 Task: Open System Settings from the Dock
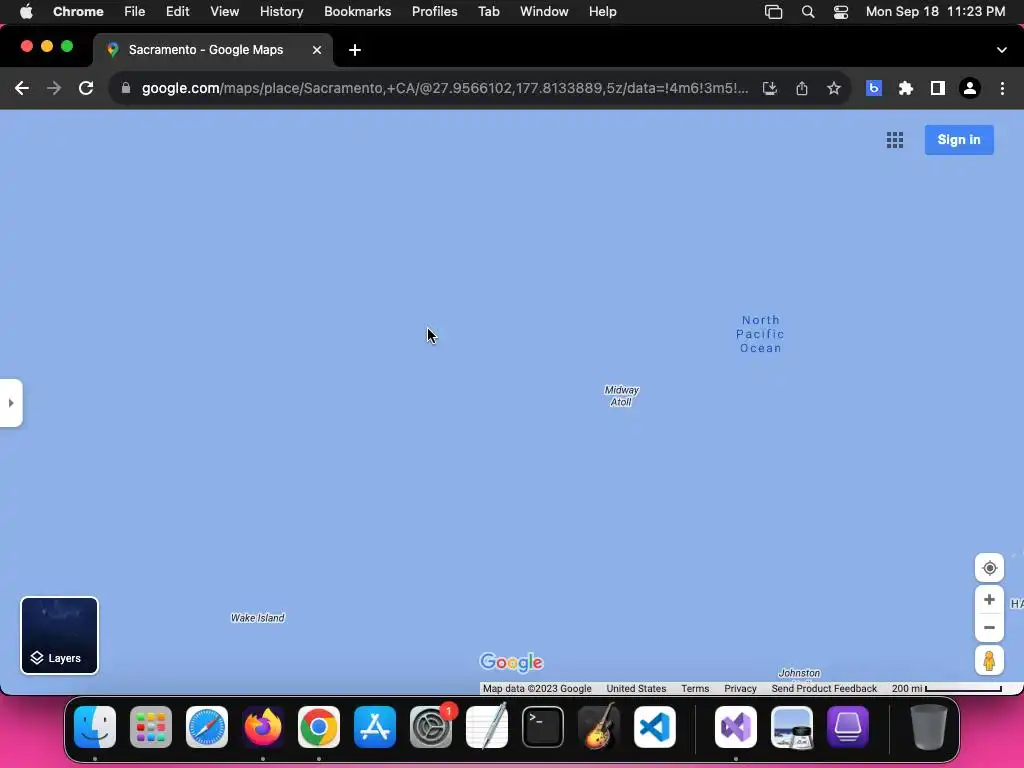(431, 727)
